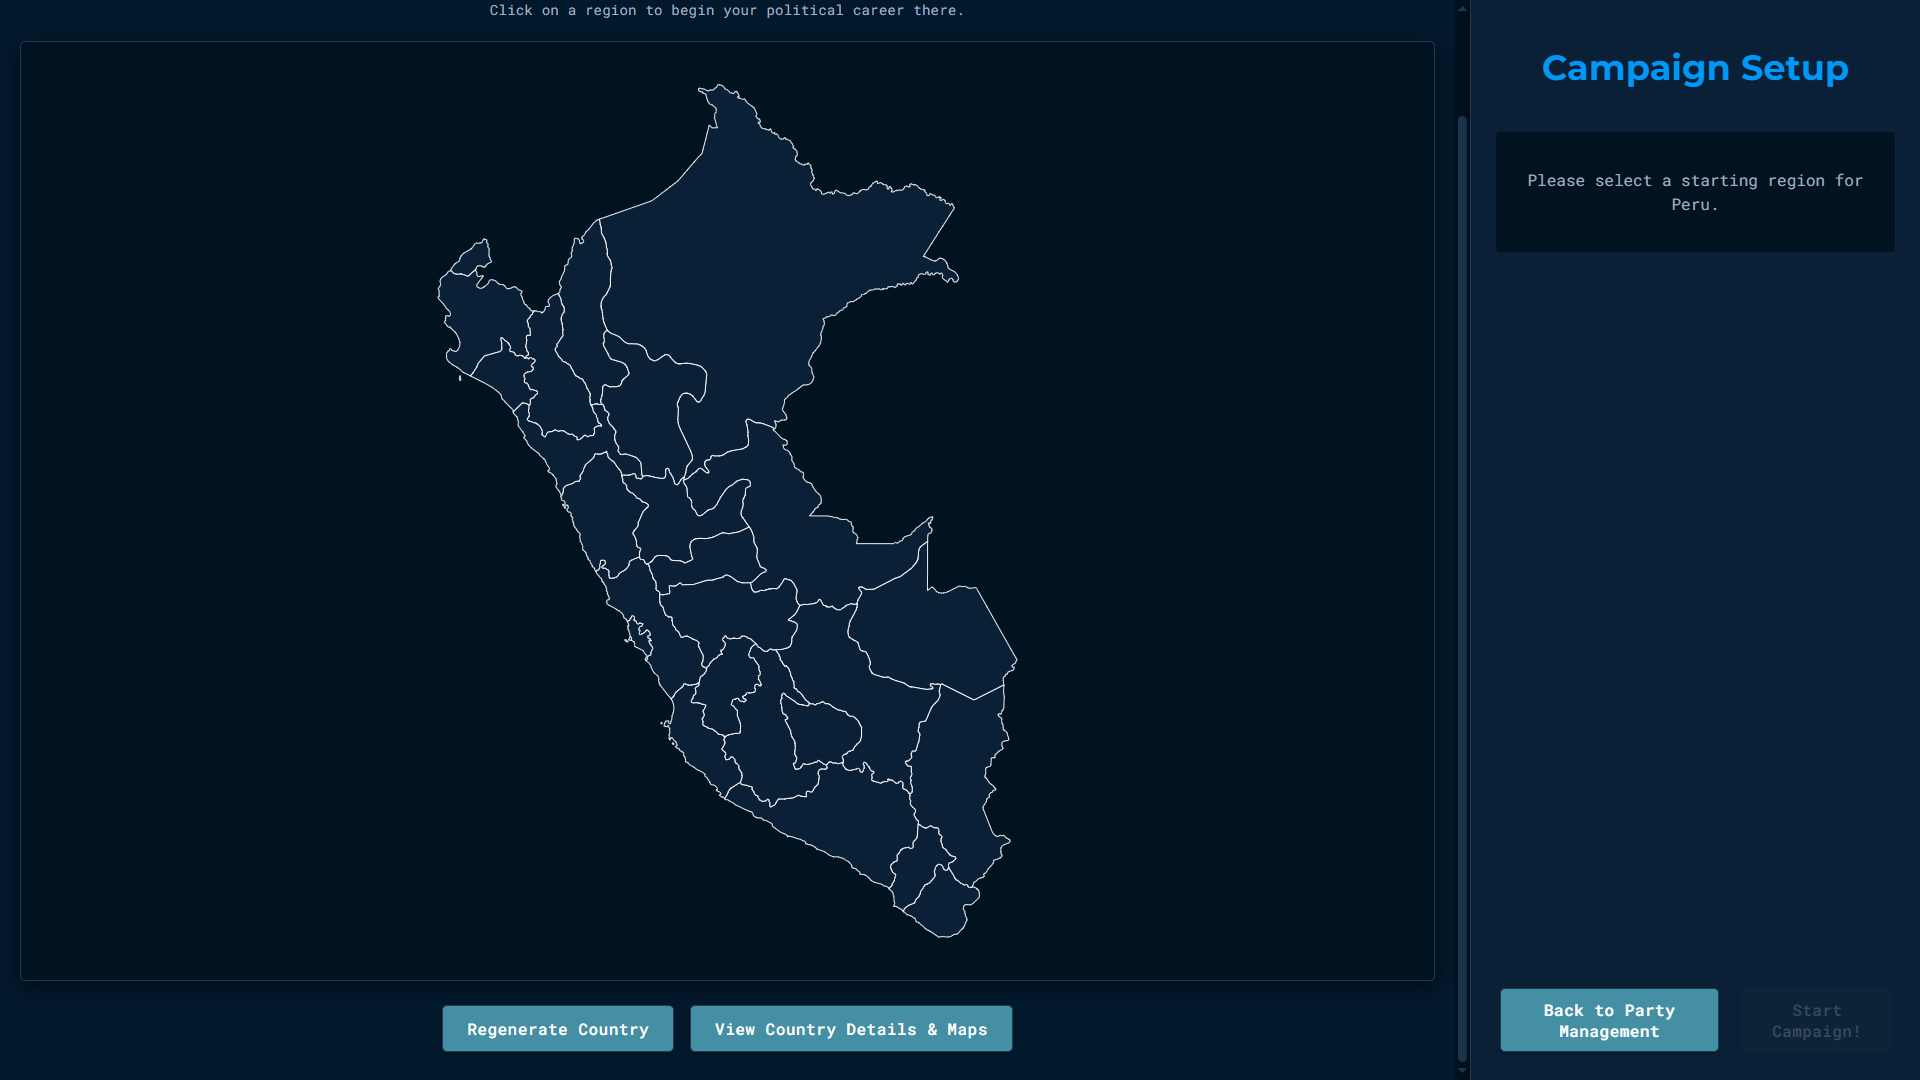Open View Country Details & Maps
1920x1080 pixels.
(850, 1029)
